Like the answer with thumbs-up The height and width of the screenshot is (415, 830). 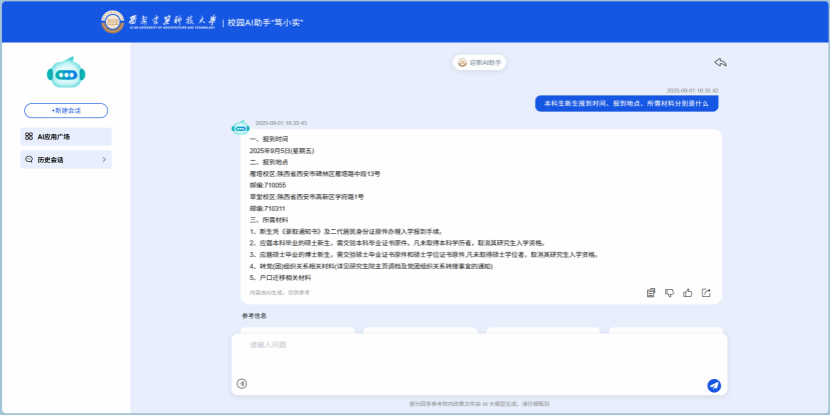pos(688,293)
